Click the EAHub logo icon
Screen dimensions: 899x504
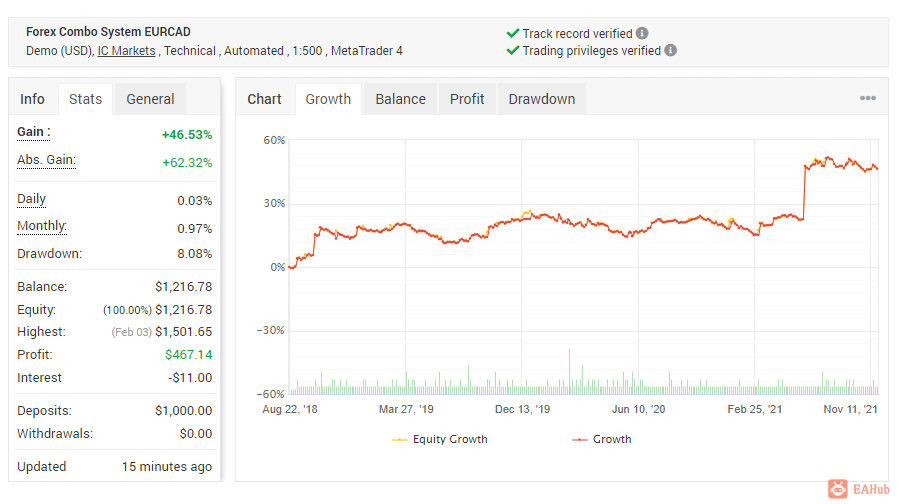click(838, 489)
